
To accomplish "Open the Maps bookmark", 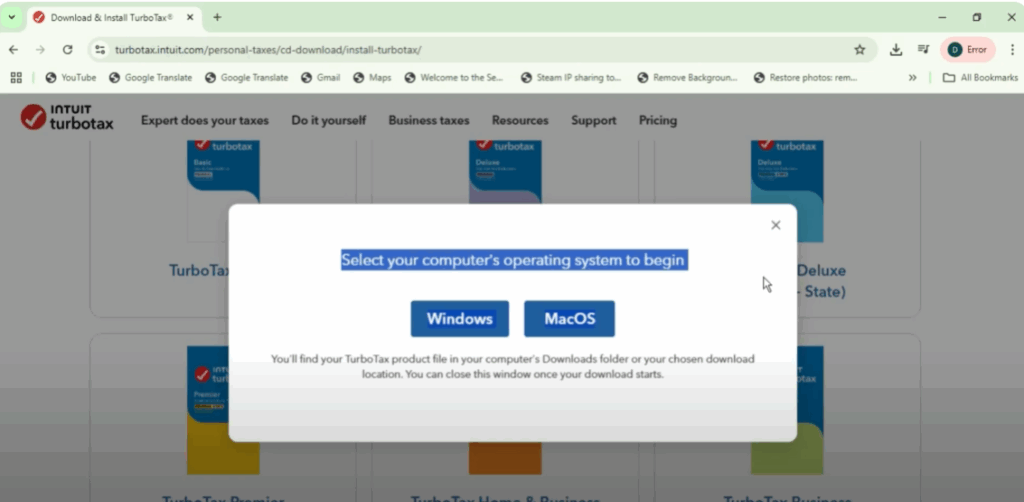I will point(372,77).
